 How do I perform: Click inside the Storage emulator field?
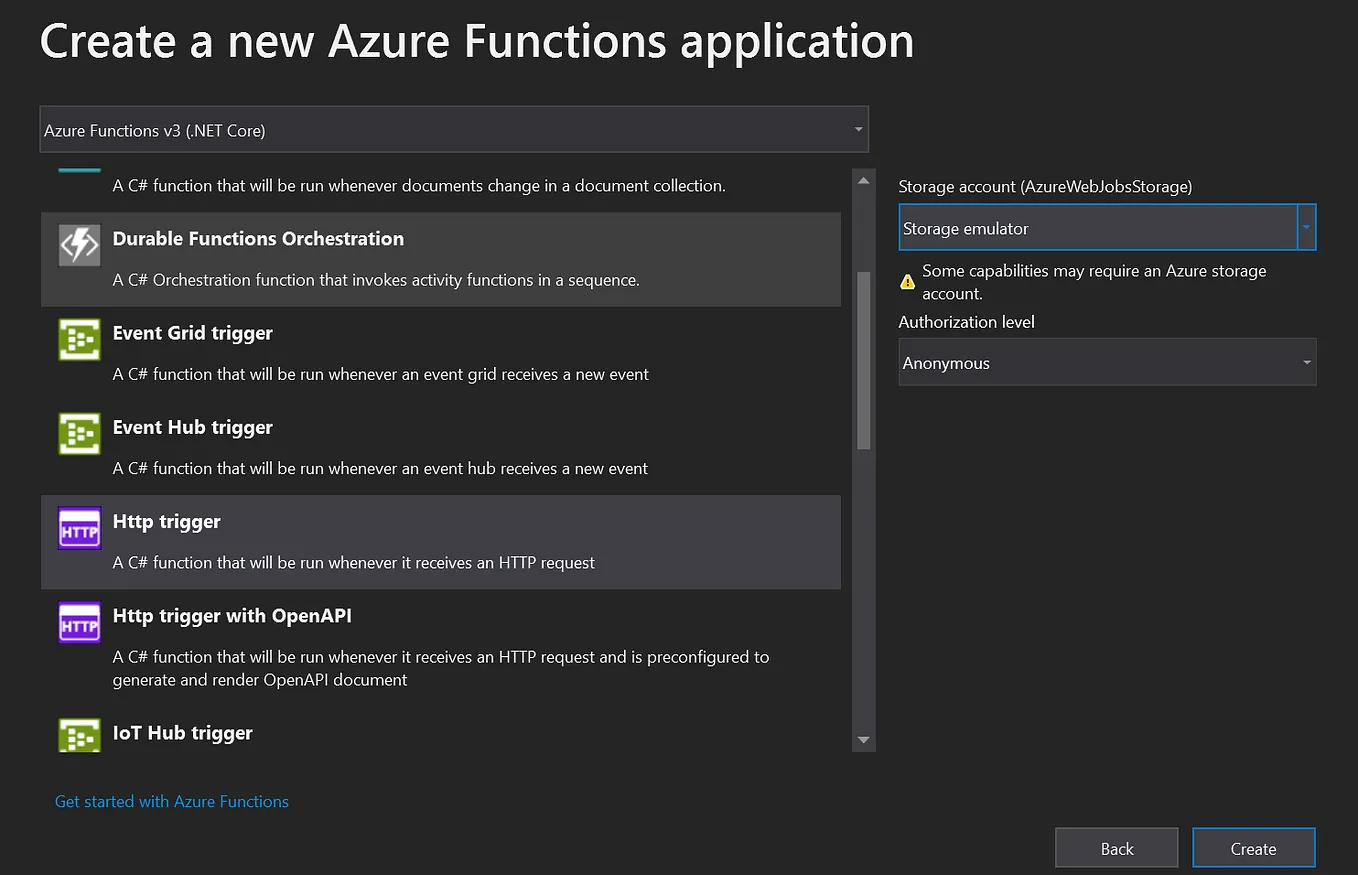1090,227
